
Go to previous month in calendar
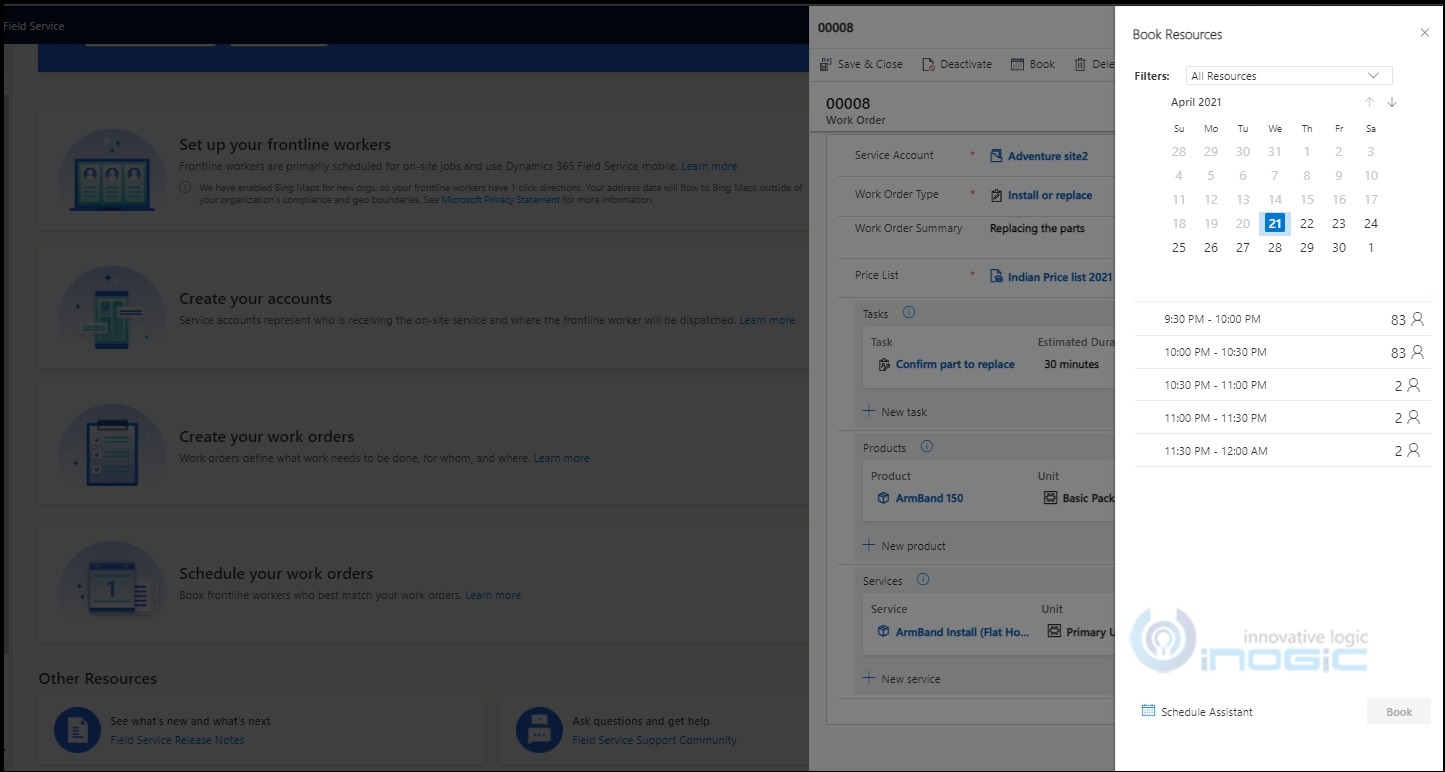click(1369, 102)
